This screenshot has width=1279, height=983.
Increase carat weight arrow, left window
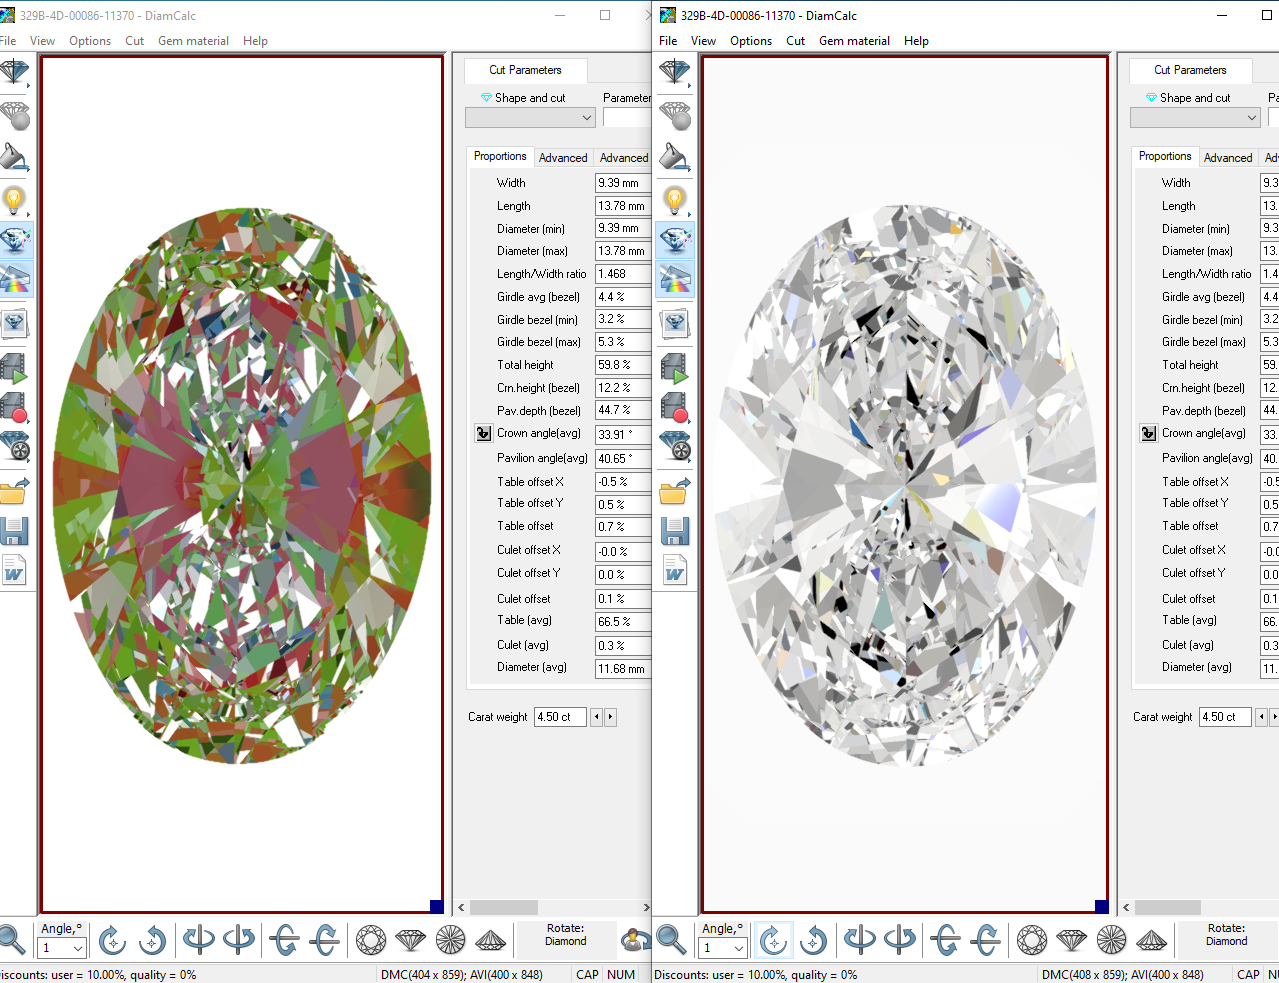point(610,717)
